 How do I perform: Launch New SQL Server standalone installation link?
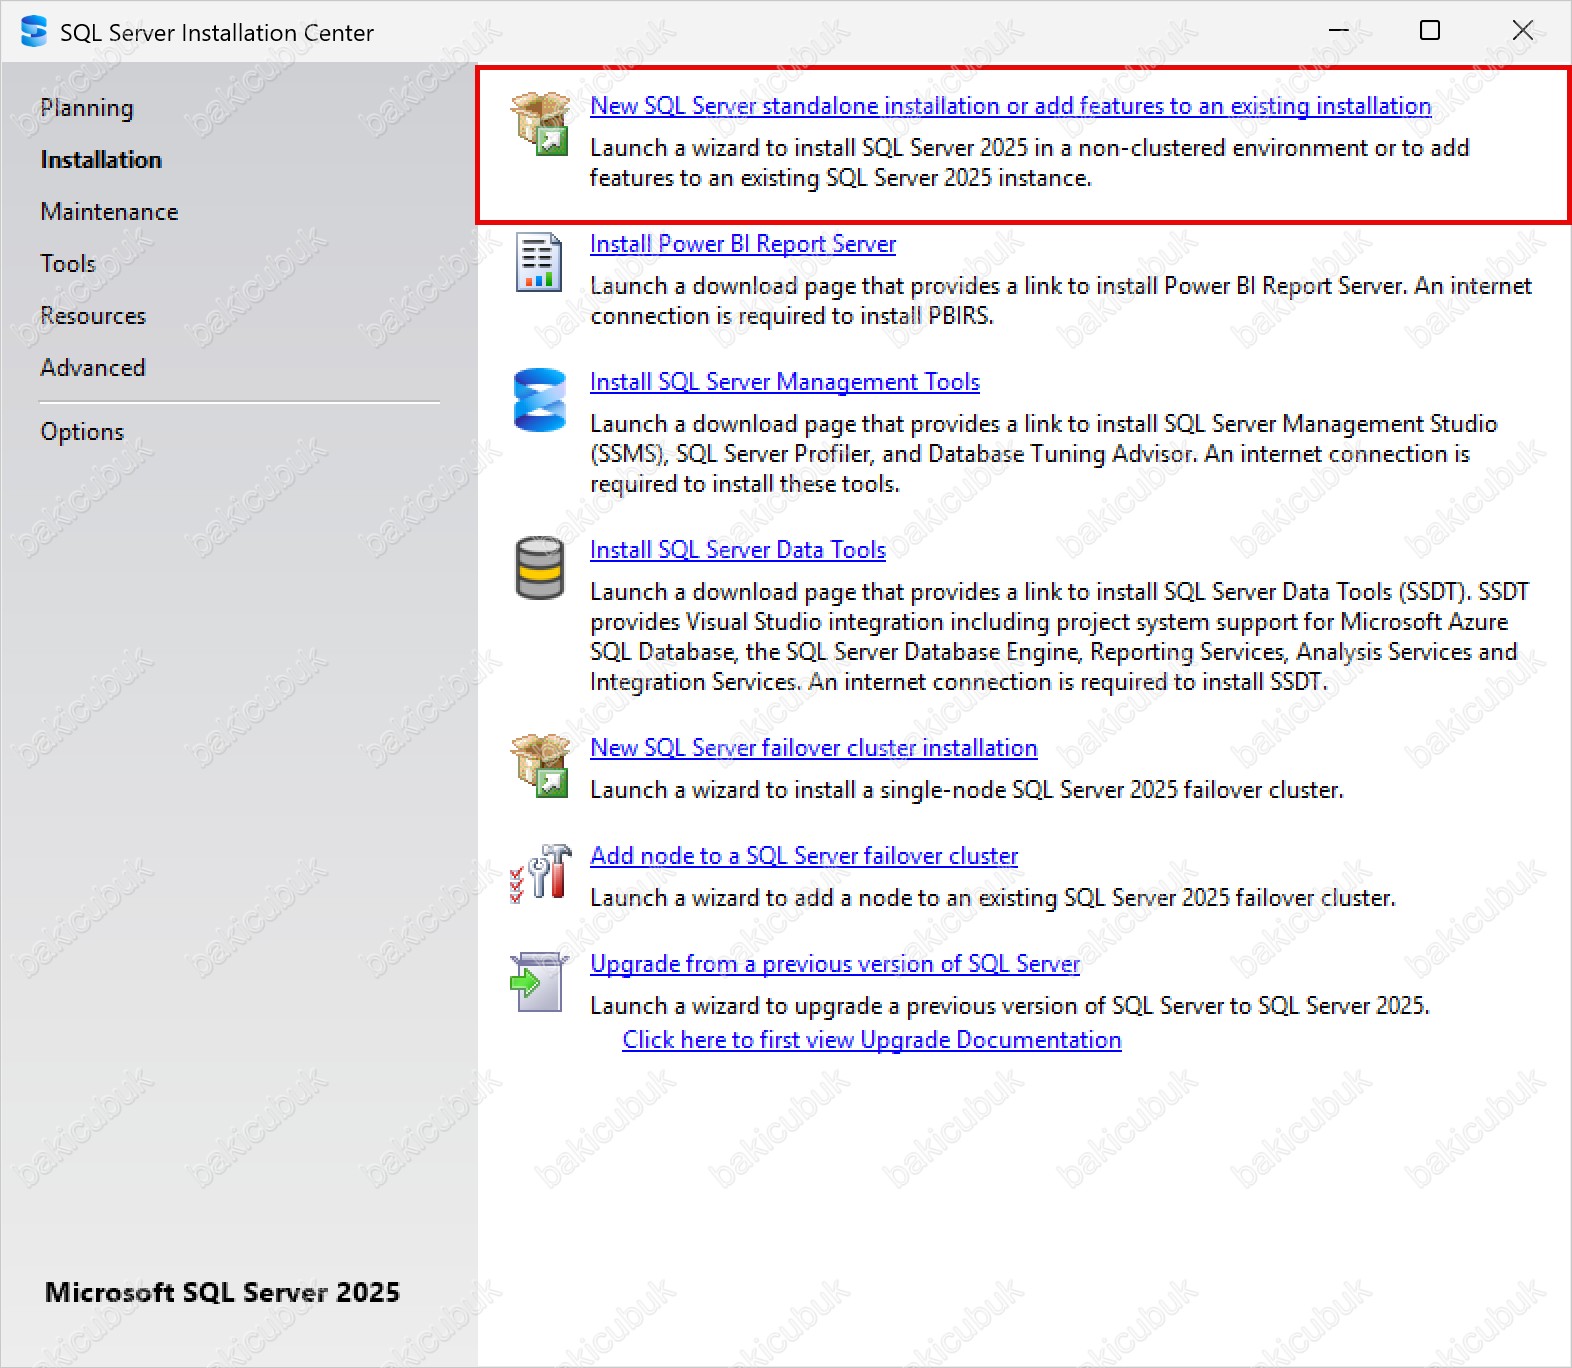(1010, 106)
